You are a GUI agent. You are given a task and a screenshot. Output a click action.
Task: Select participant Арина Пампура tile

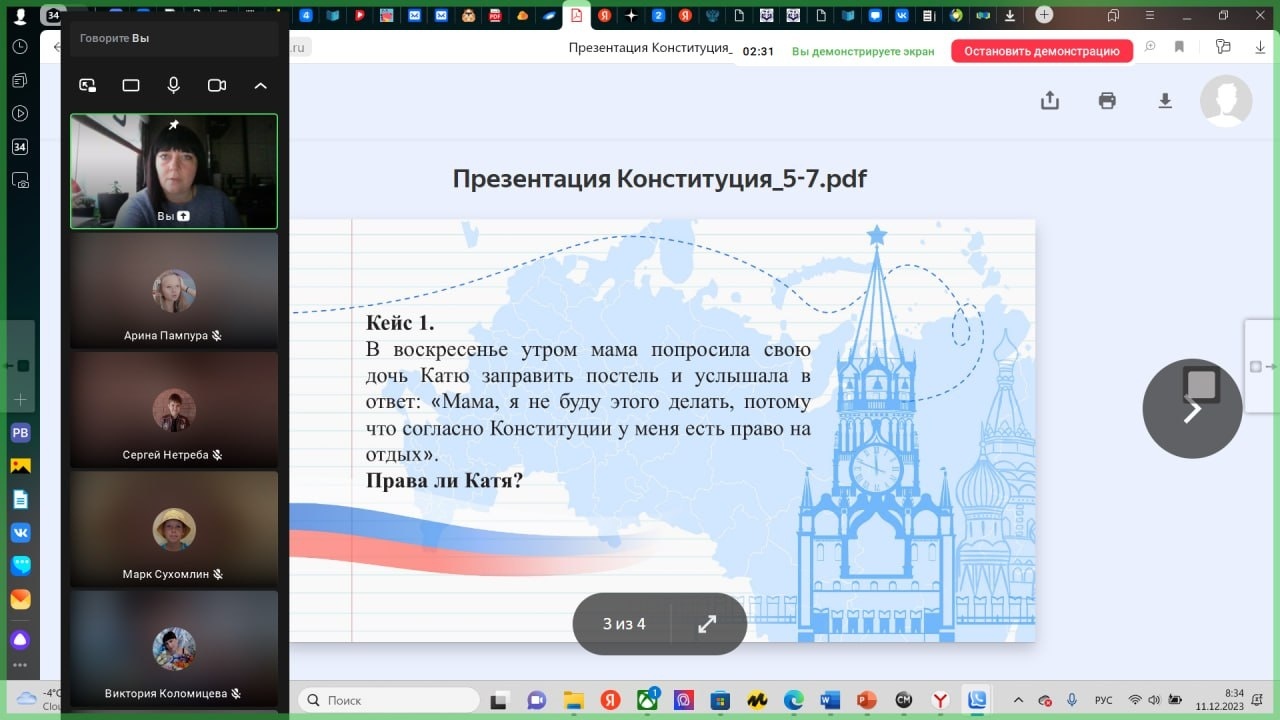pos(174,290)
